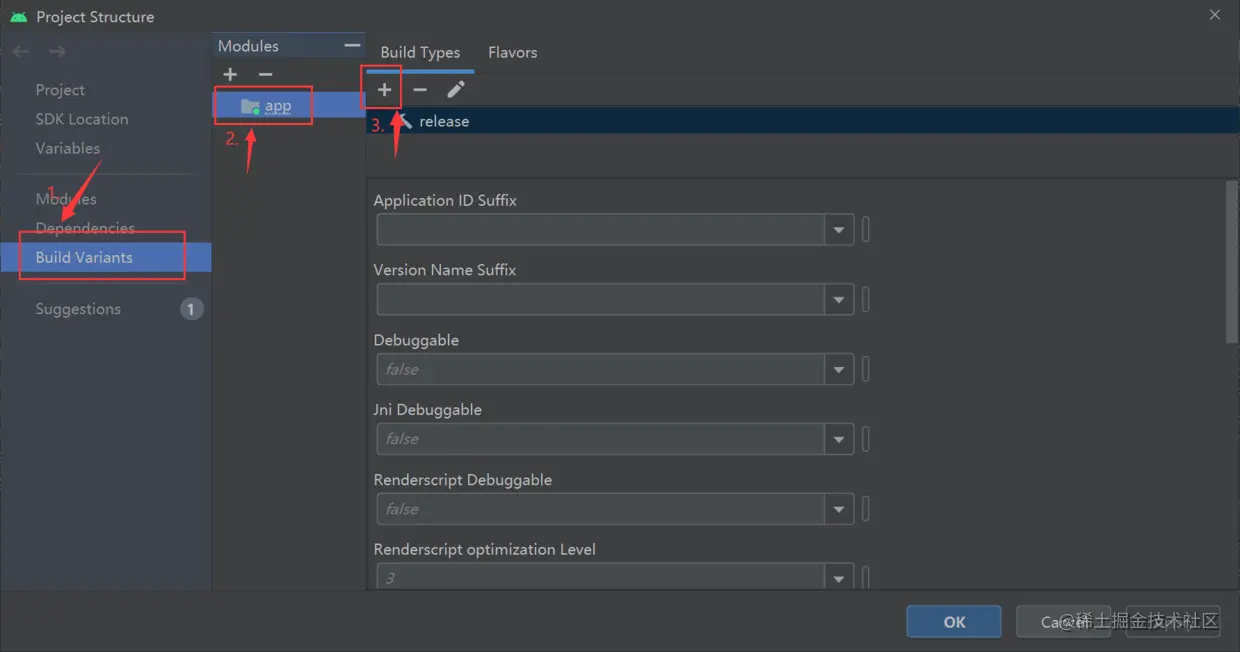The height and width of the screenshot is (652, 1240).
Task: Click the Renderscript optimization Level field
Action: pyautogui.click(x=601, y=577)
